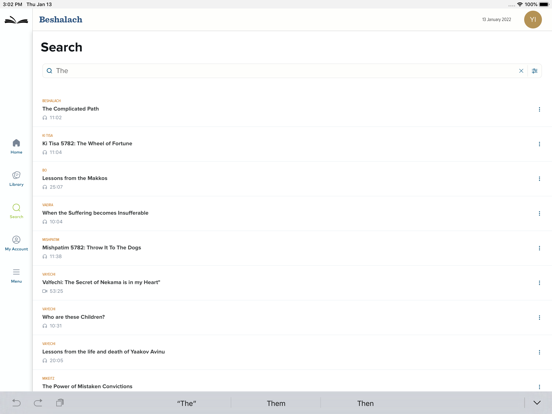Click the Search page heading
The width and height of the screenshot is (552, 414).
pyautogui.click(x=62, y=47)
